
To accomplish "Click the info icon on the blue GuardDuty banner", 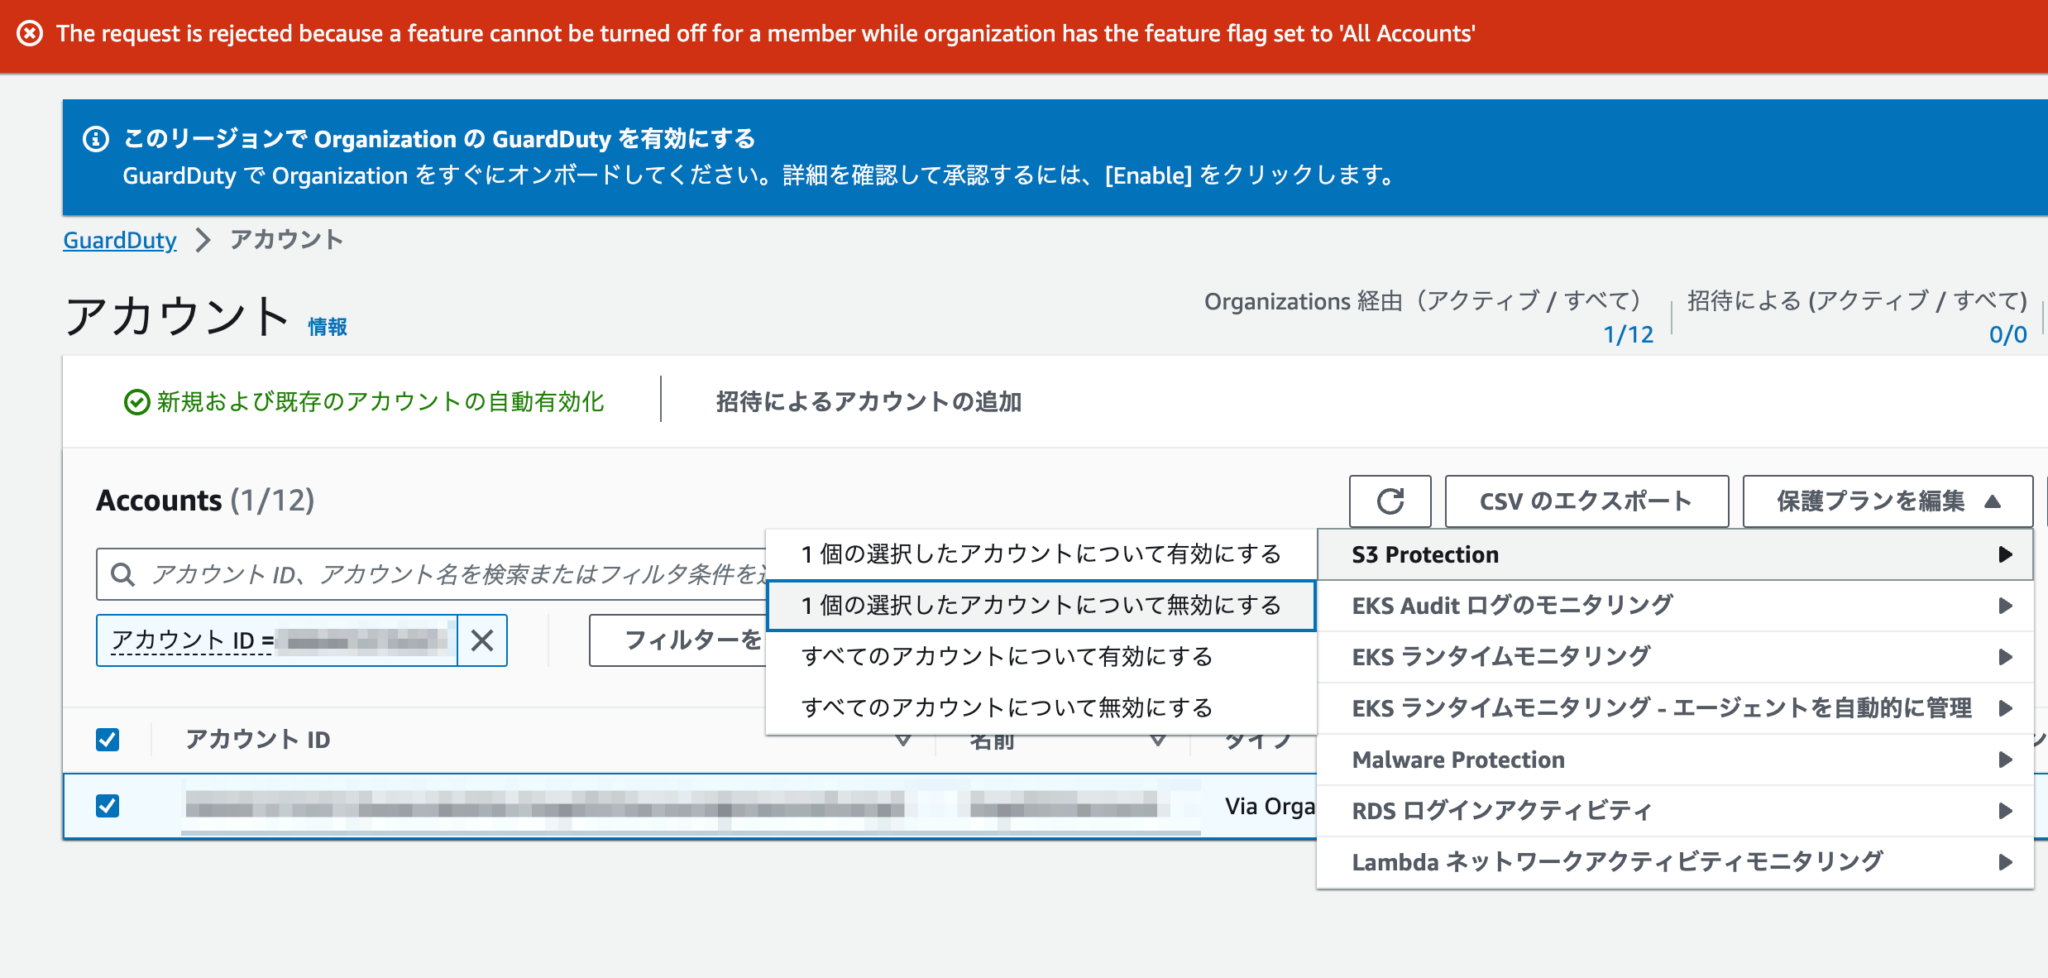I will click(x=95, y=140).
